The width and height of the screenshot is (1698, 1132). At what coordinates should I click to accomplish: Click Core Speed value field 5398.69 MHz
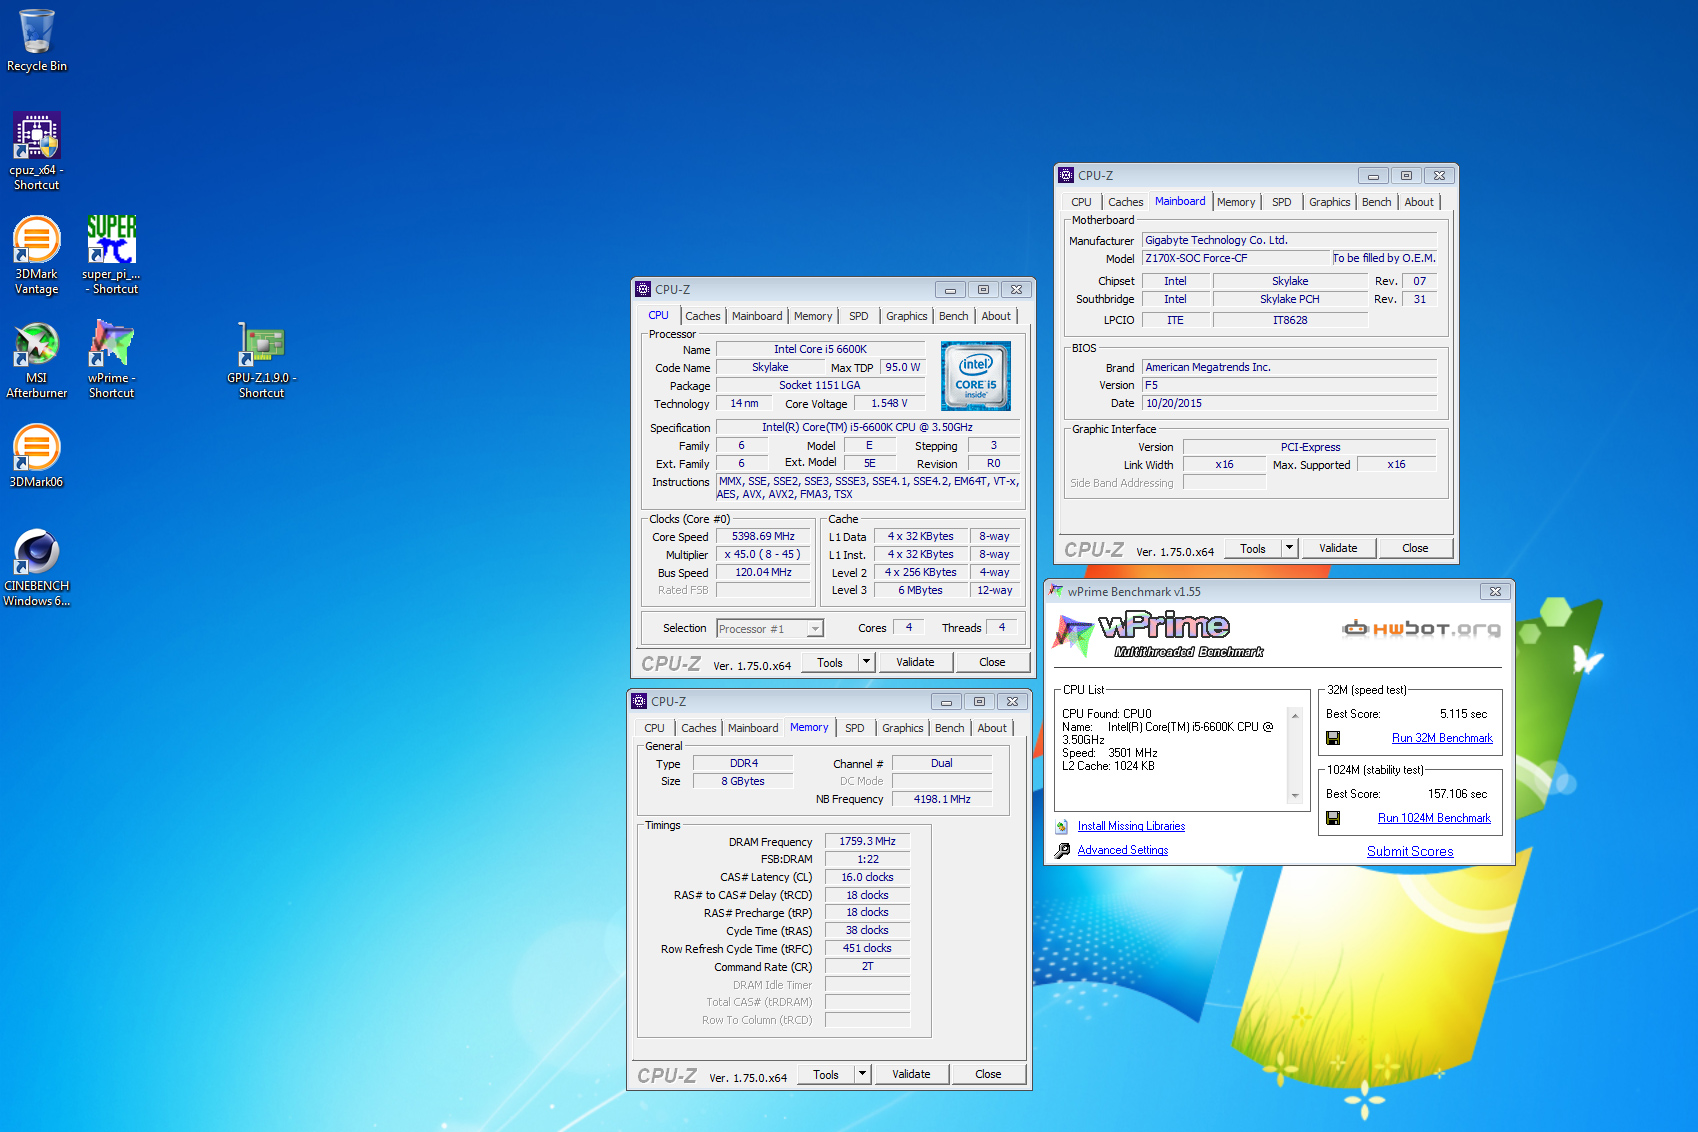point(763,536)
